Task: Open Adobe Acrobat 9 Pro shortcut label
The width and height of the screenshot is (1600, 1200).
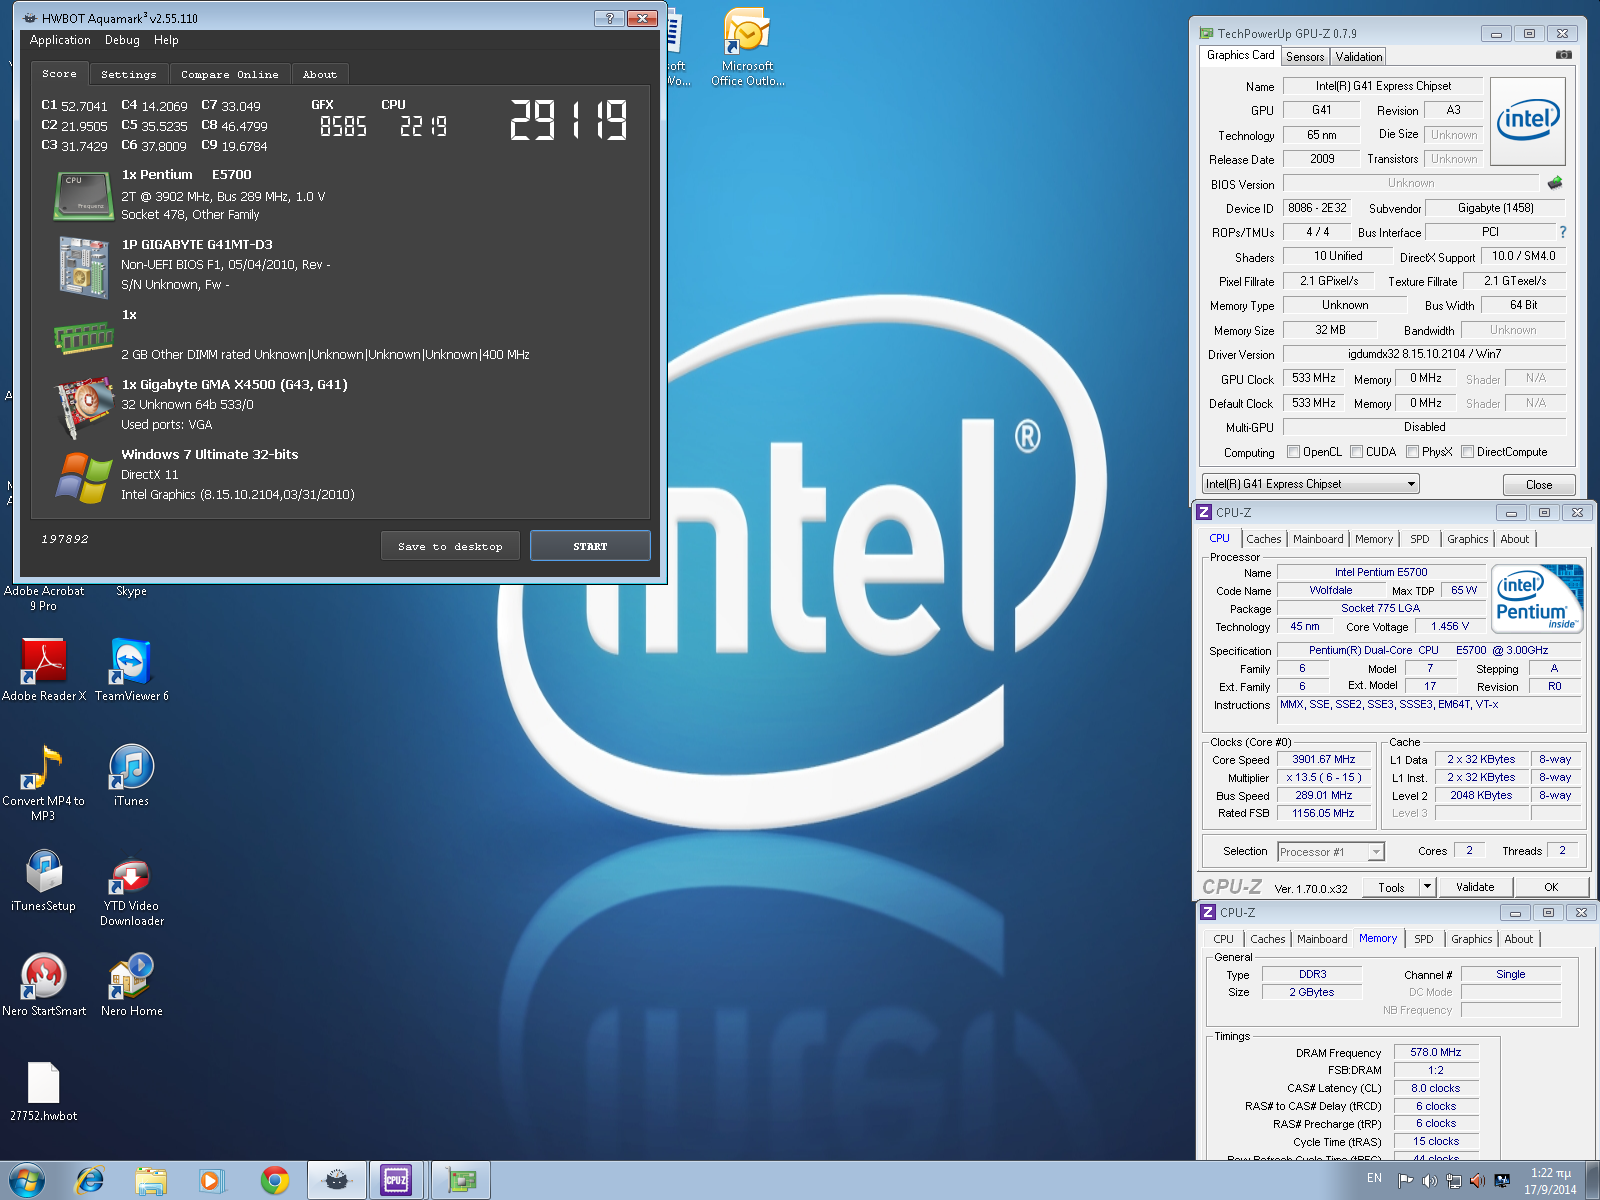Action: tap(43, 598)
